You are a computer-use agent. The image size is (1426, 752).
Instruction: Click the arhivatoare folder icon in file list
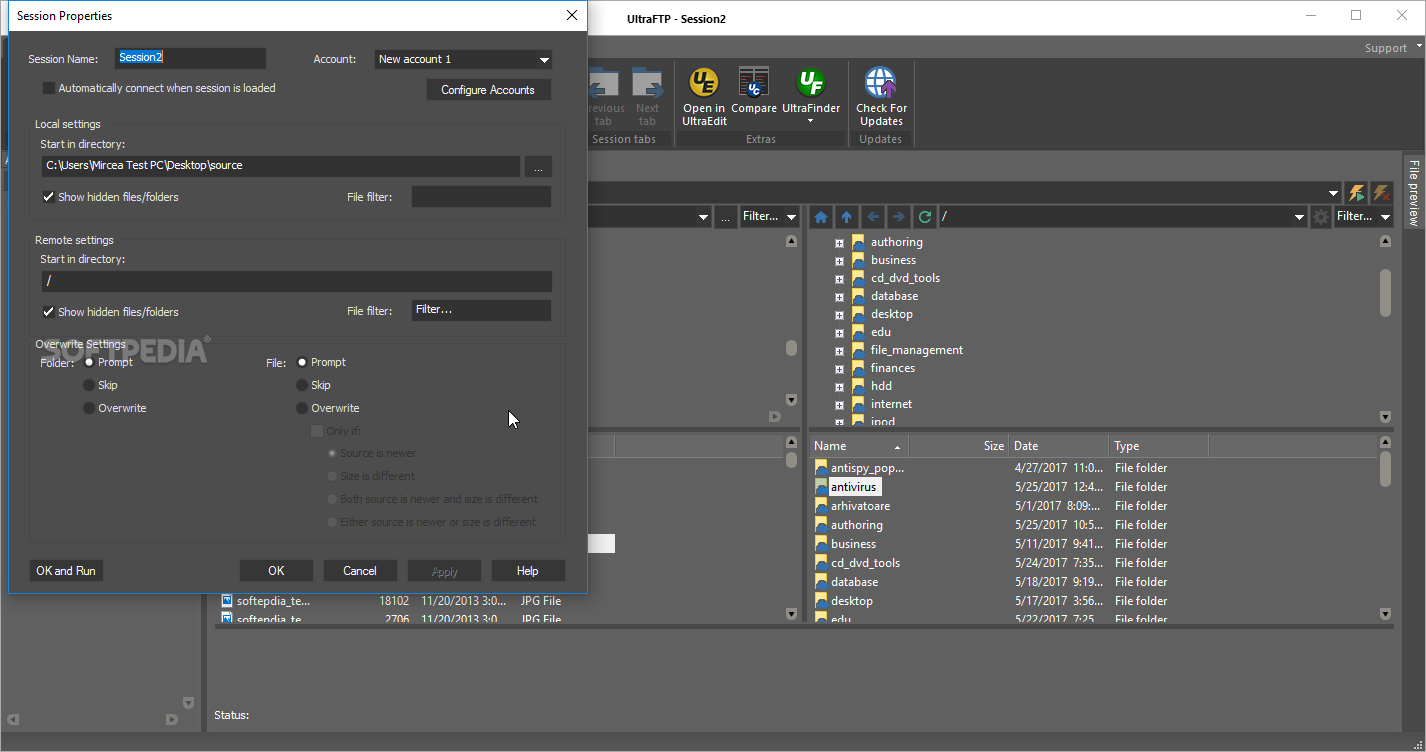[x=821, y=506]
